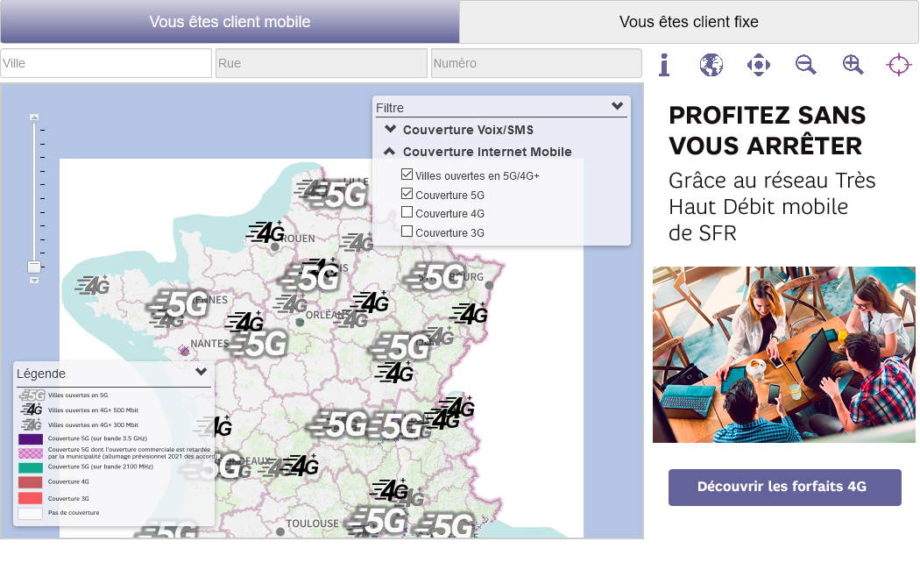Focus the Ville input field
920x570 pixels.
[x=106, y=63]
